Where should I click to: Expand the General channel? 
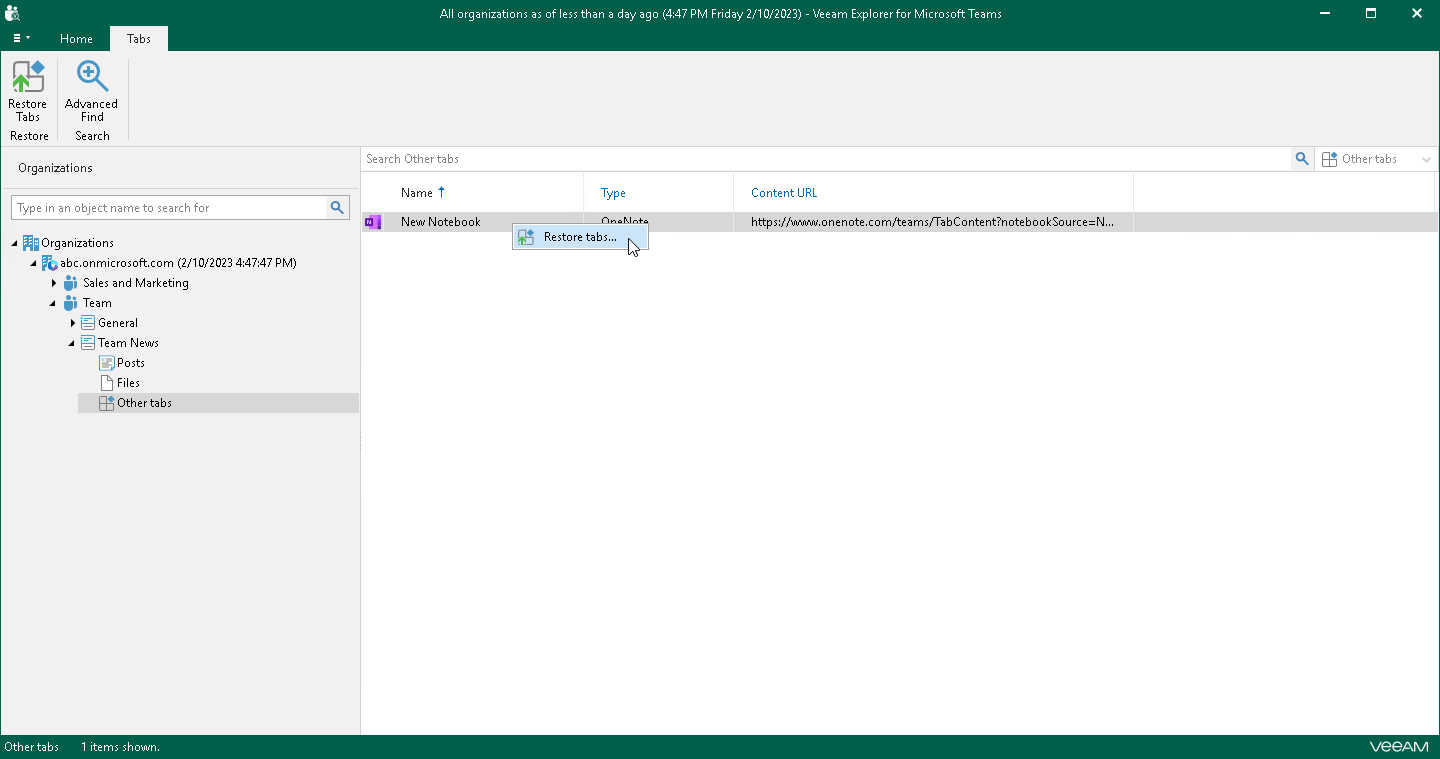[x=73, y=323]
